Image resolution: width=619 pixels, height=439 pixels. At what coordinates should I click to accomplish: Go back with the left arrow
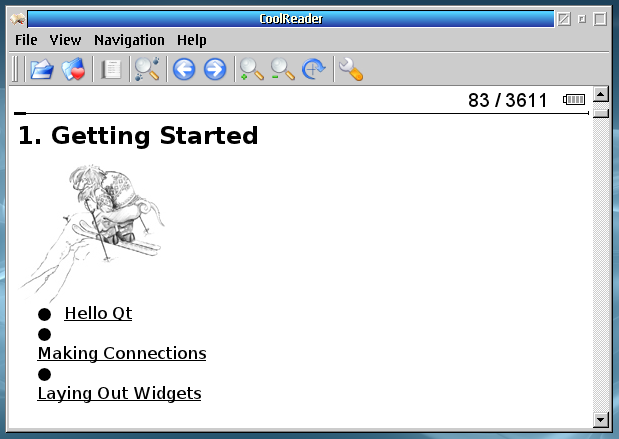point(183,69)
